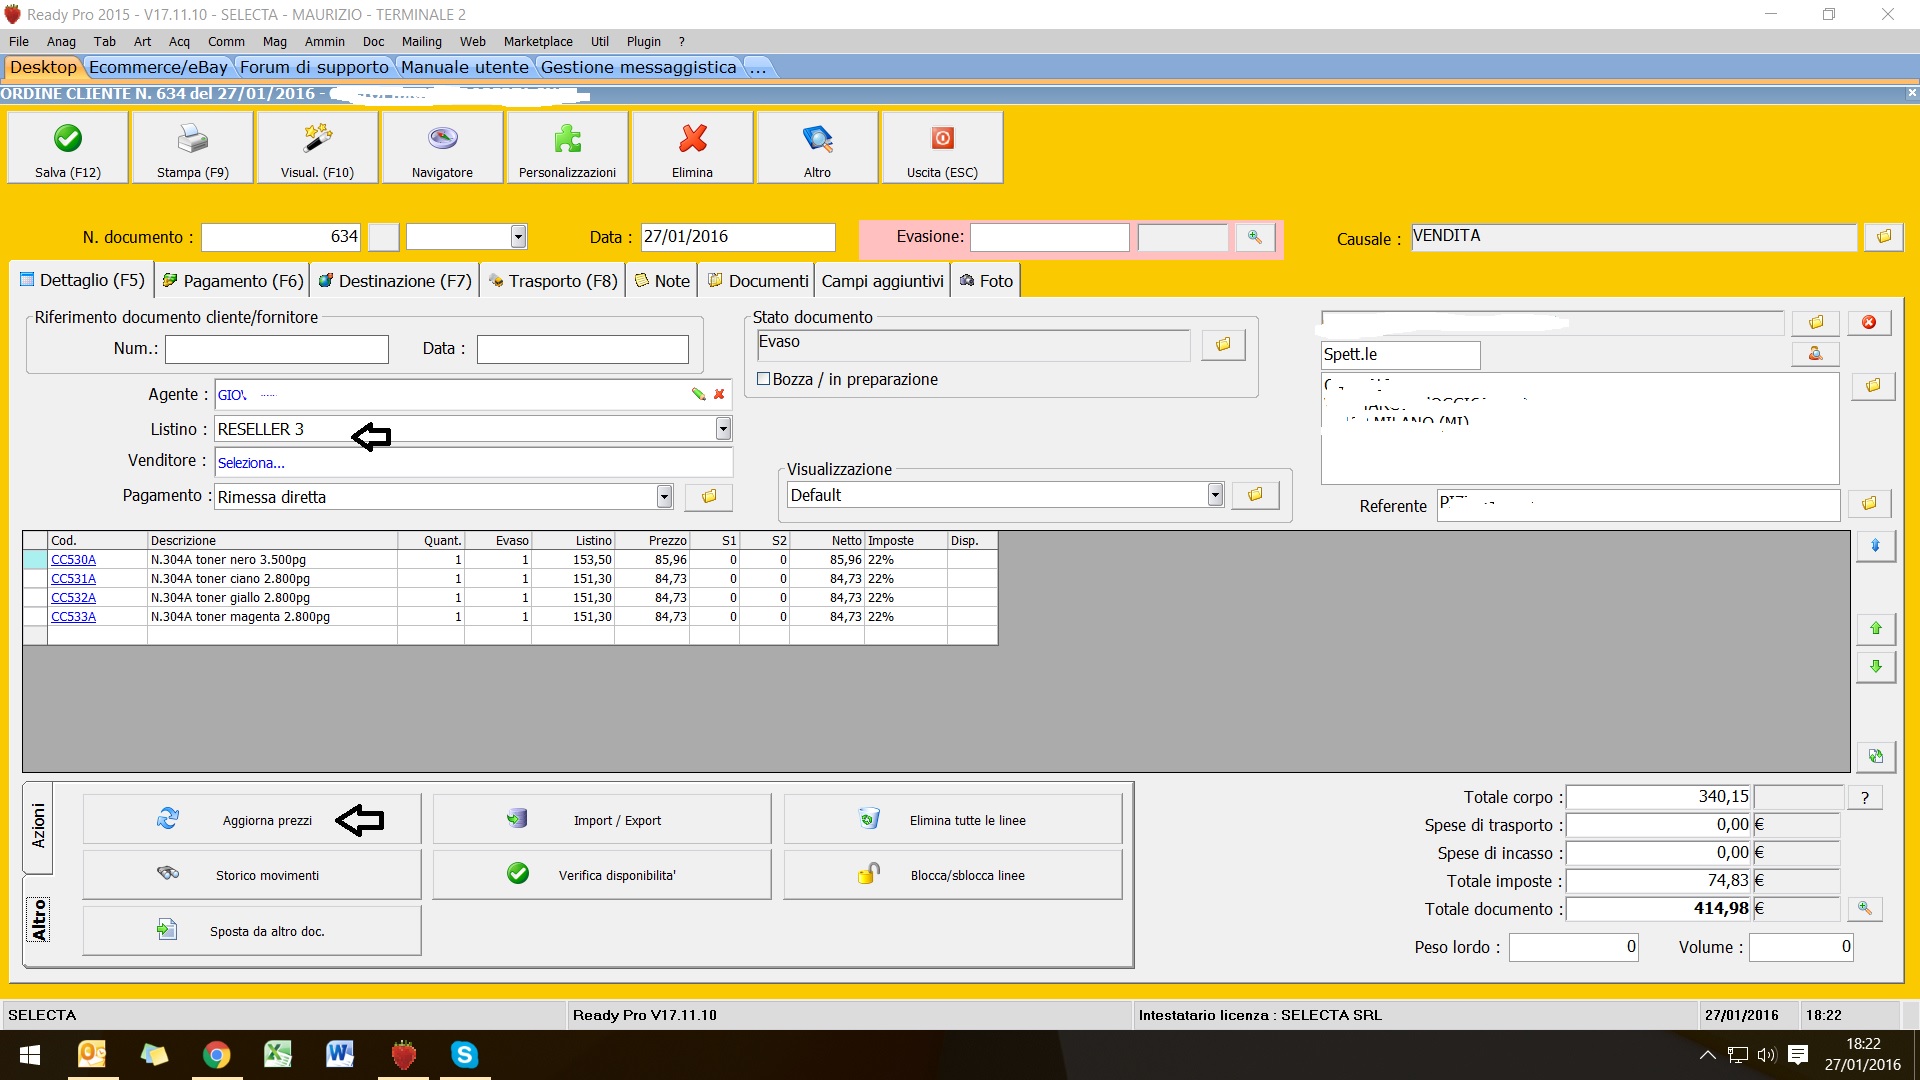
Task: Click the Salva (F12) green checkmark button
Action: click(x=68, y=147)
